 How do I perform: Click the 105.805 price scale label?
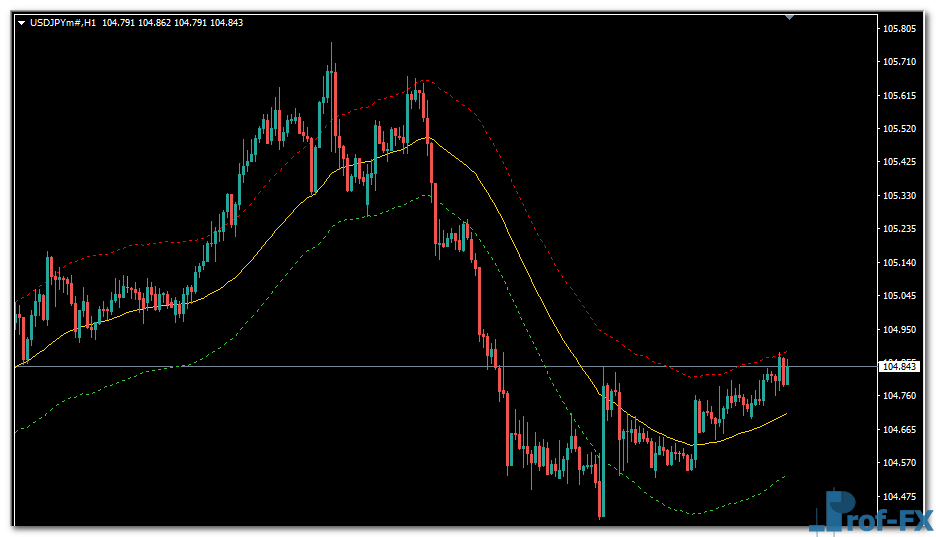click(x=900, y=29)
